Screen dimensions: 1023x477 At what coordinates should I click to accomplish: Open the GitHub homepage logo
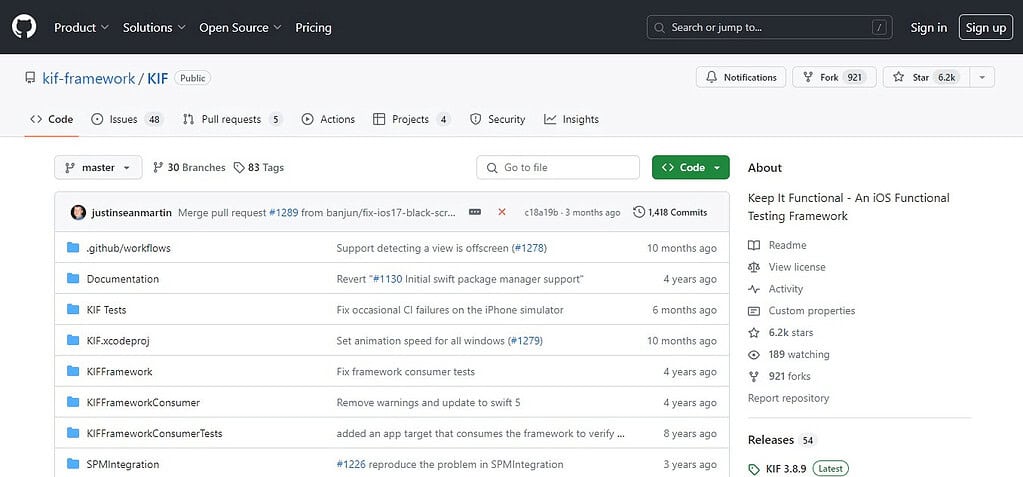click(x=24, y=27)
